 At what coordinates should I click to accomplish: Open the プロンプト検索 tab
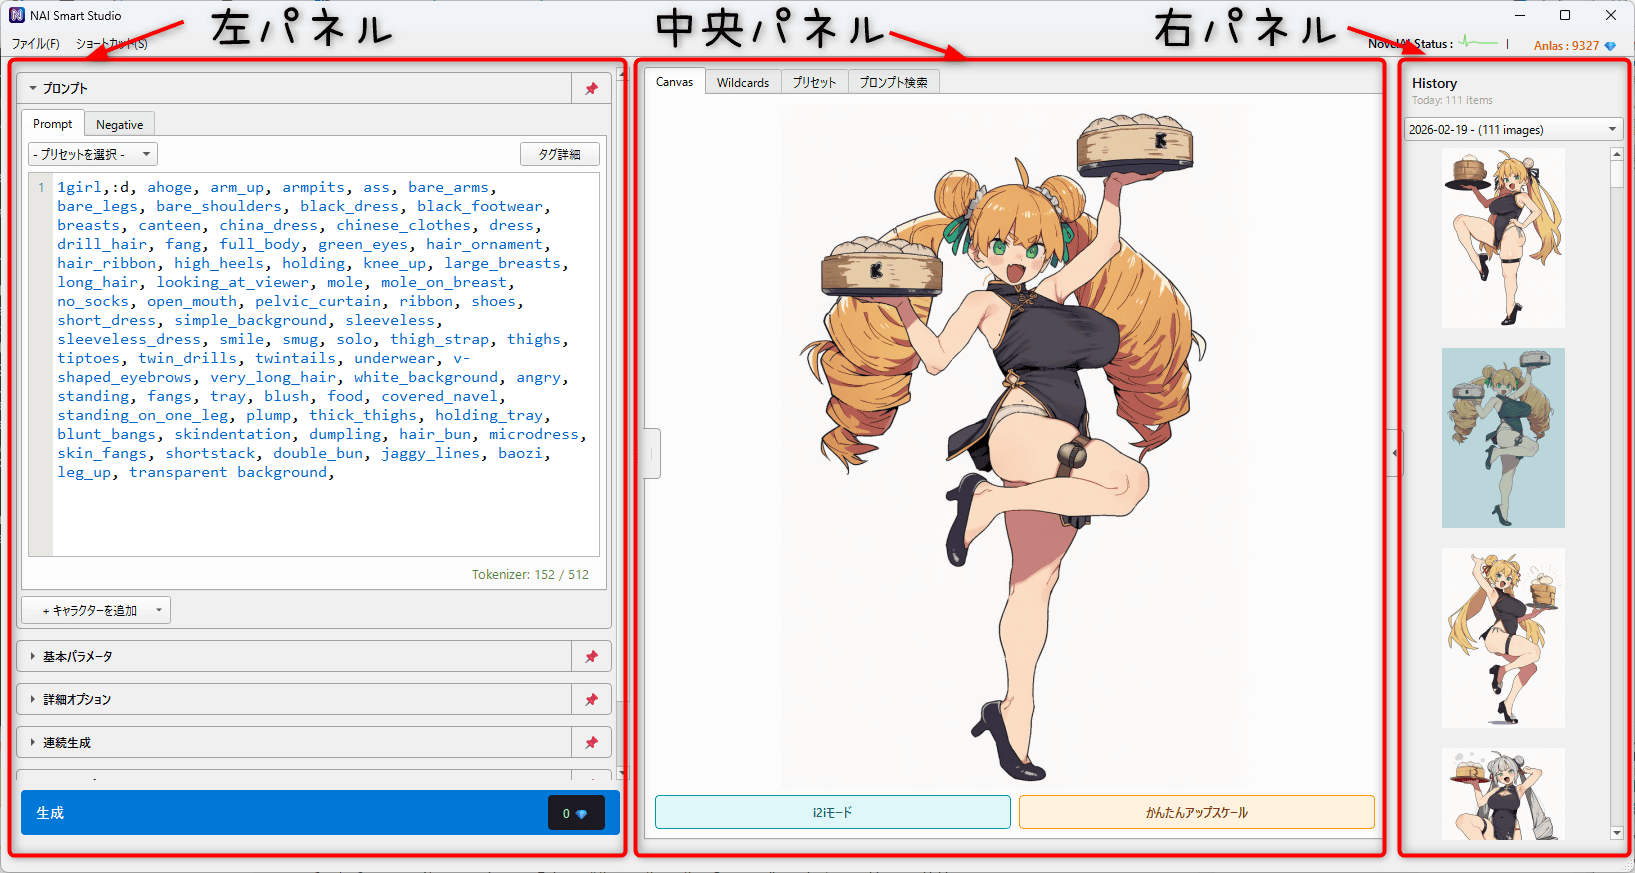[x=893, y=82]
